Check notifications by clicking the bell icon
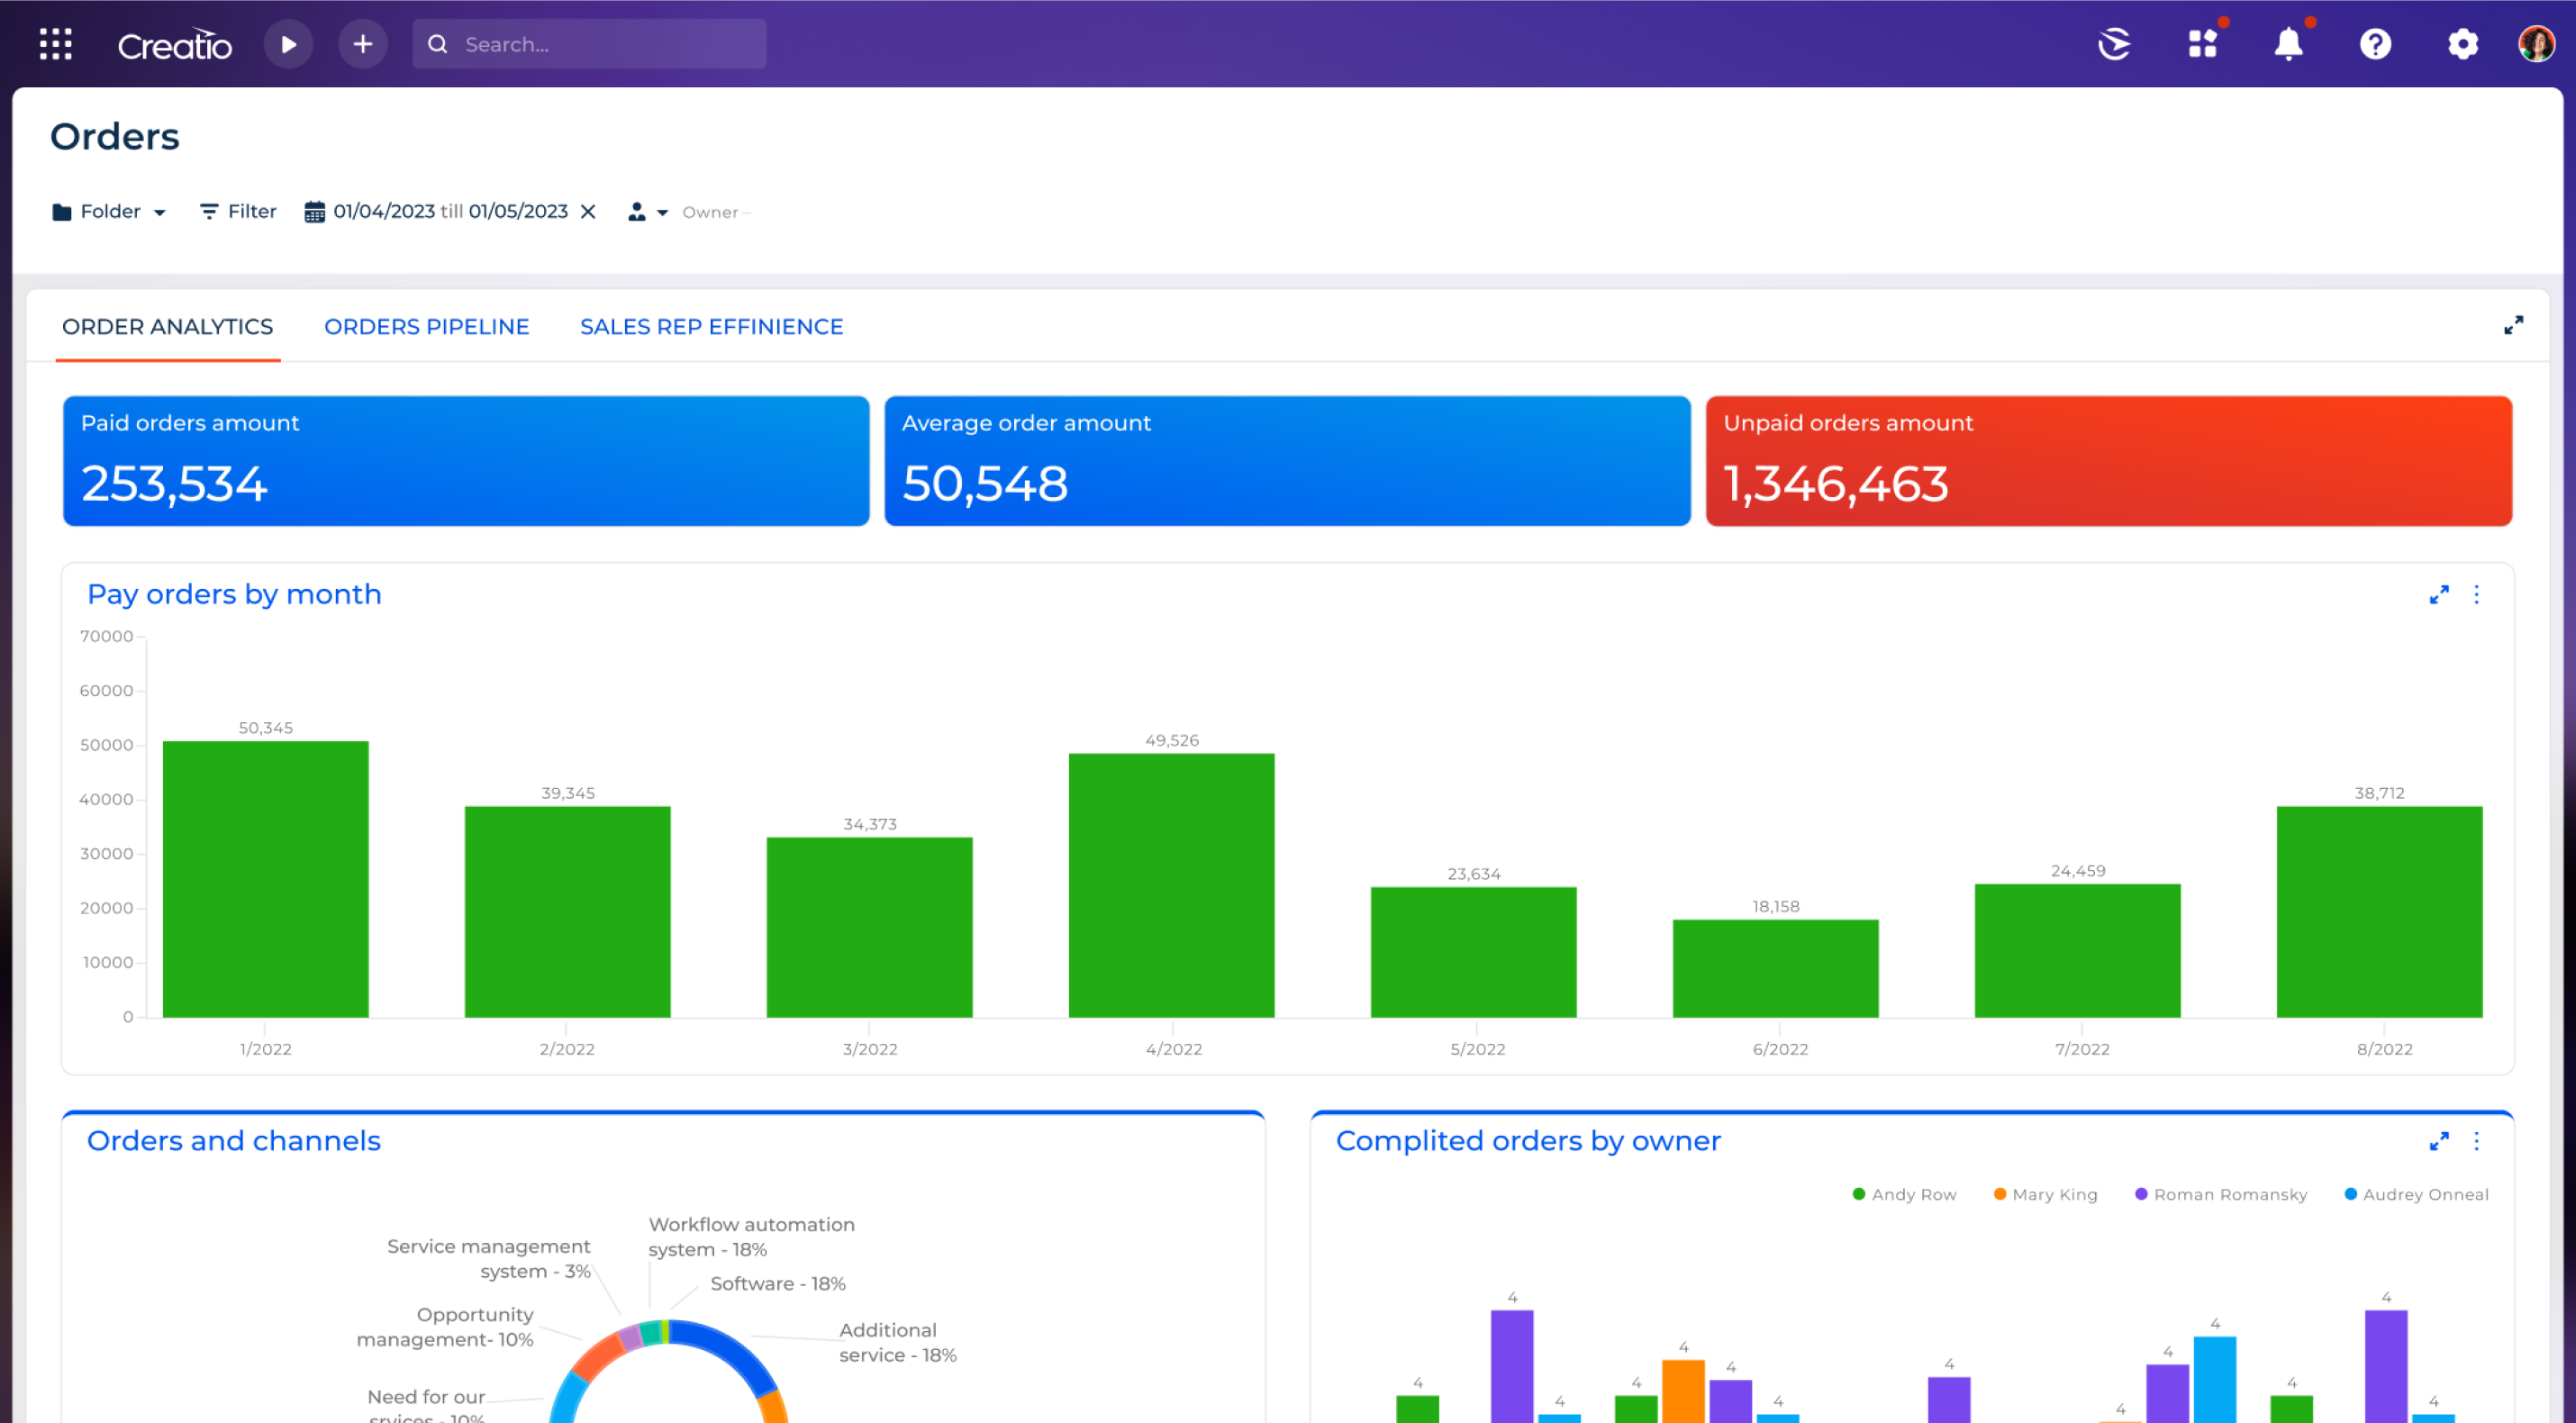Screen dimensions: 2576x1423 2289,44
